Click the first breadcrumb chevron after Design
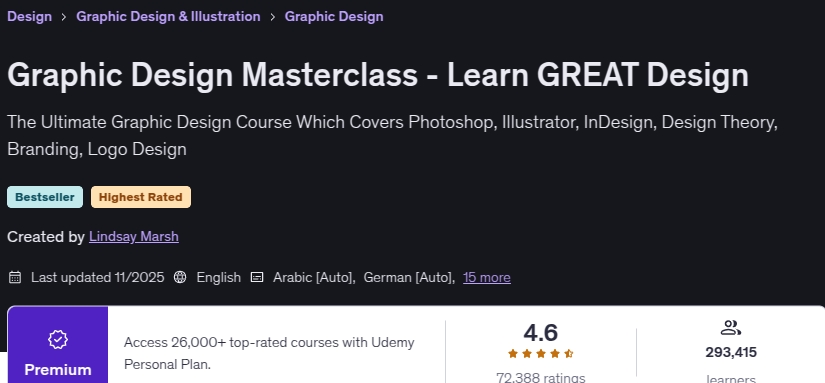825x383 pixels. coord(64,17)
